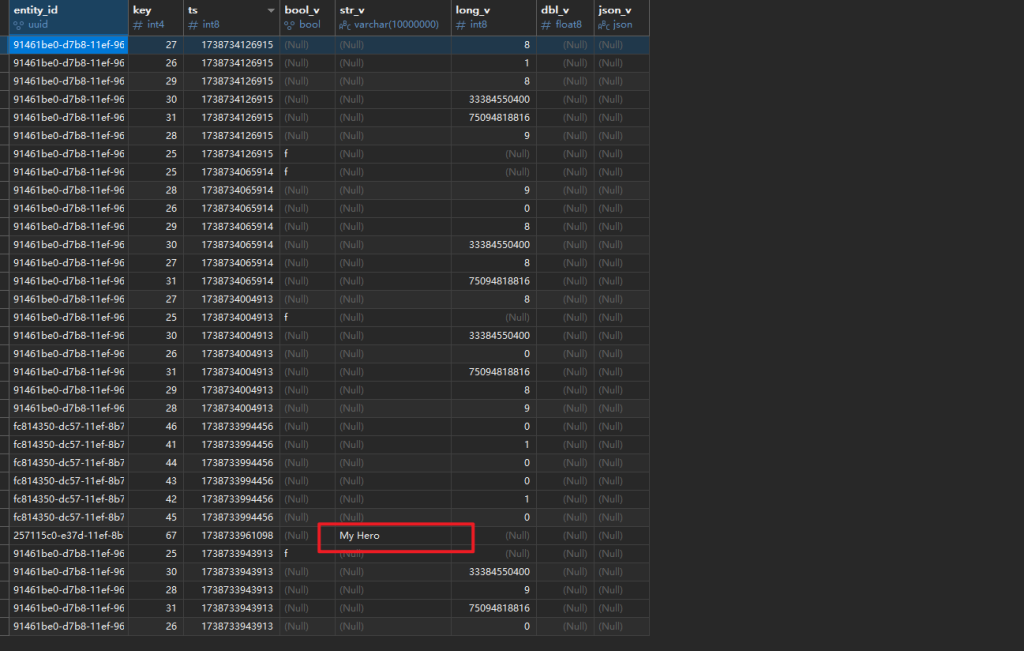Select fc814350 entity_id cell in key 43 row
This screenshot has width=1024, height=651.
(x=69, y=481)
